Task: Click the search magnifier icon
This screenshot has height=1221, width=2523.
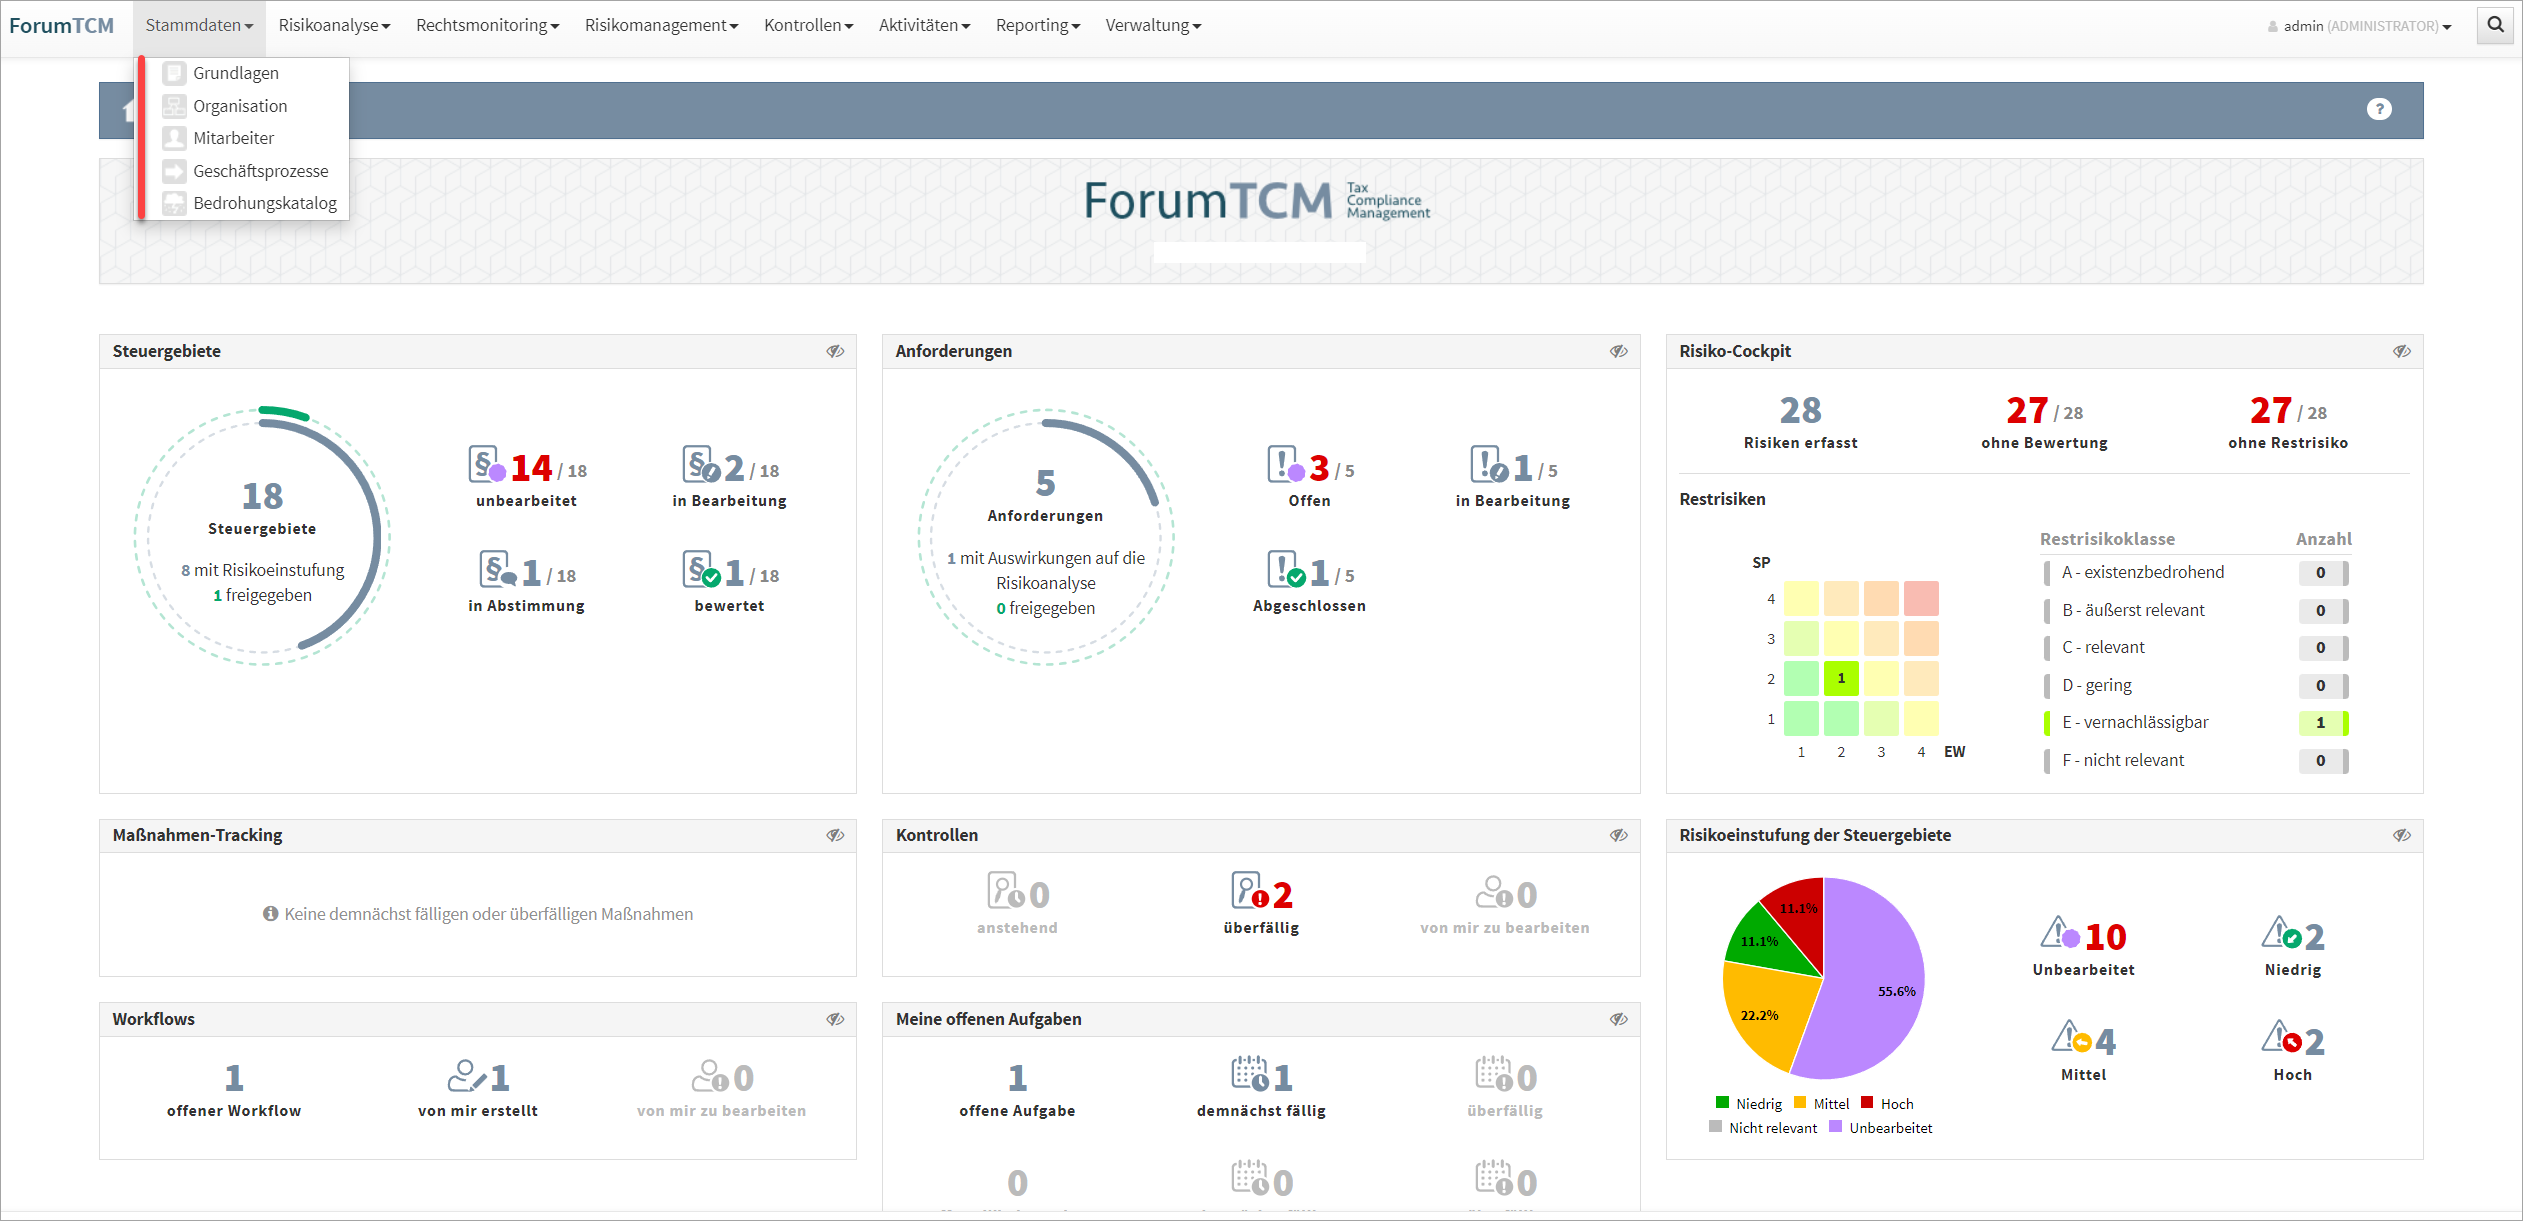Action: tap(2495, 25)
